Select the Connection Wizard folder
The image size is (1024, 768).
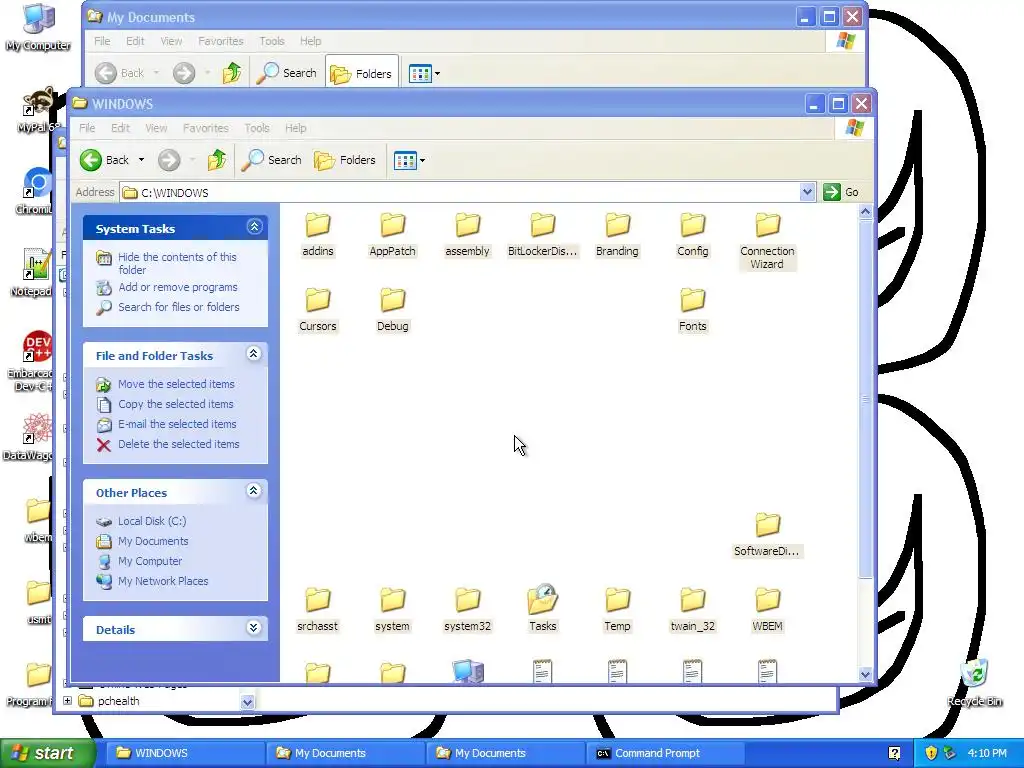pos(767,241)
